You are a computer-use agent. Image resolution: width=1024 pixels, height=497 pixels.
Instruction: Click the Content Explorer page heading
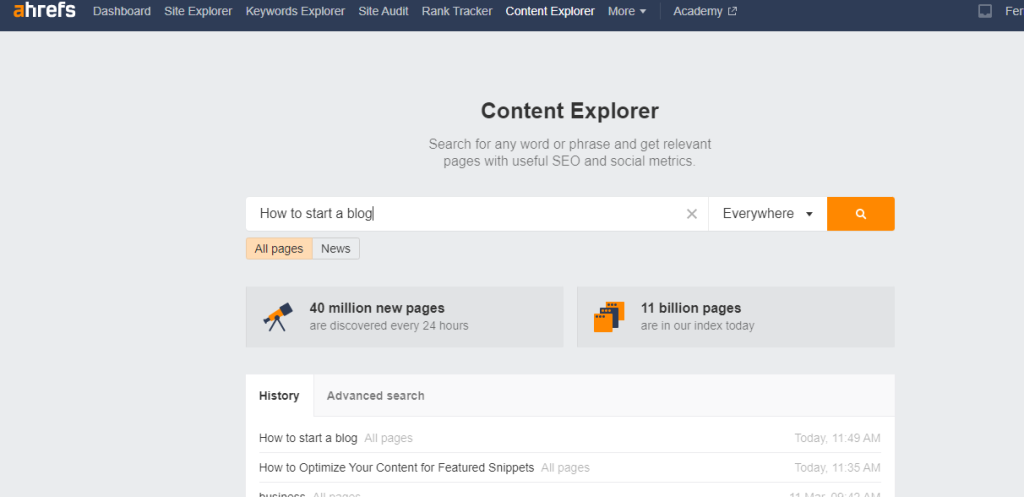(x=569, y=111)
